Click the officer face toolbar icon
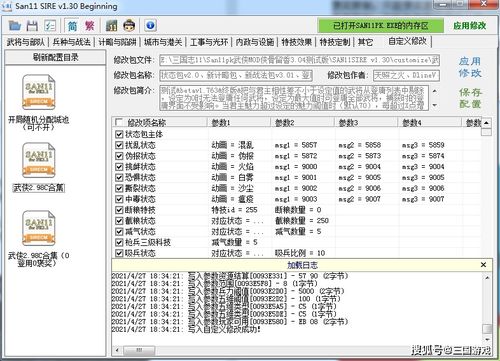Viewport: 500px width, 361px height. click(x=129, y=26)
